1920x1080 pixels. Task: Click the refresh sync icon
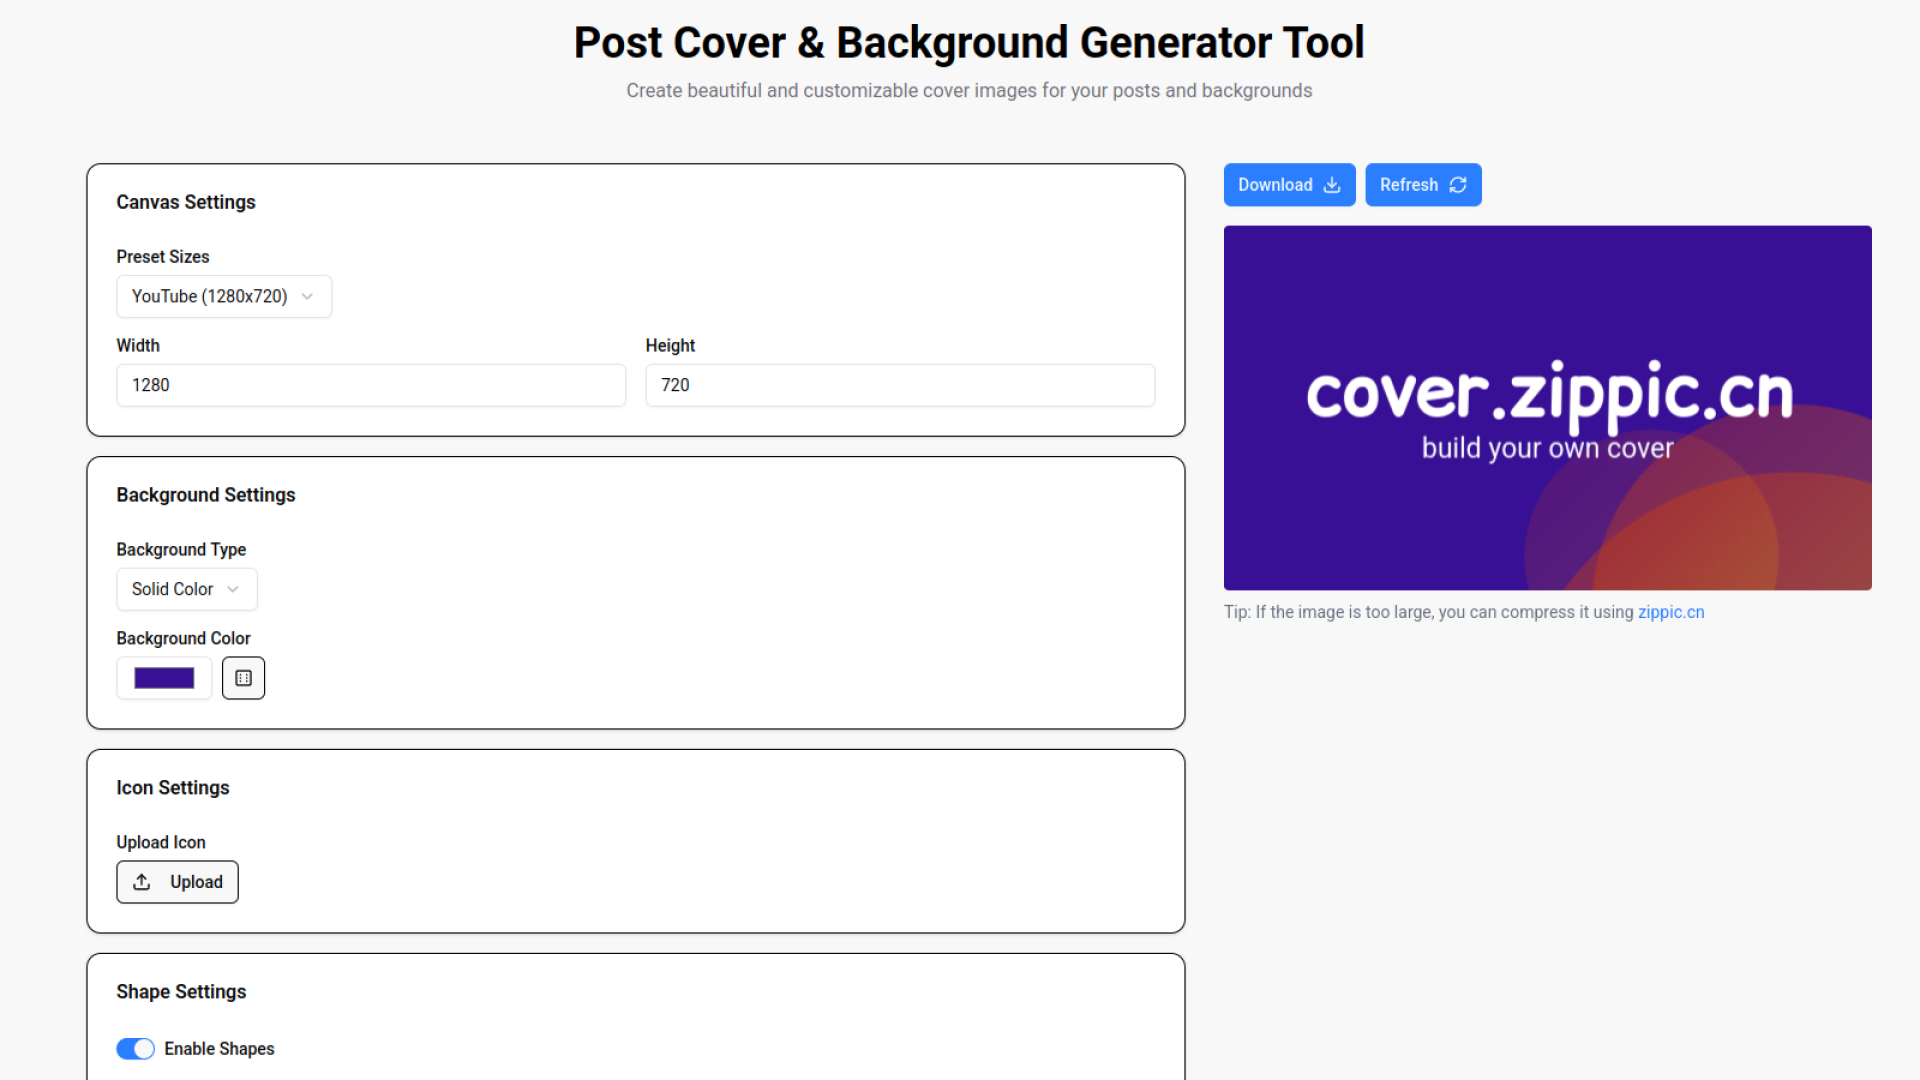1457,185
